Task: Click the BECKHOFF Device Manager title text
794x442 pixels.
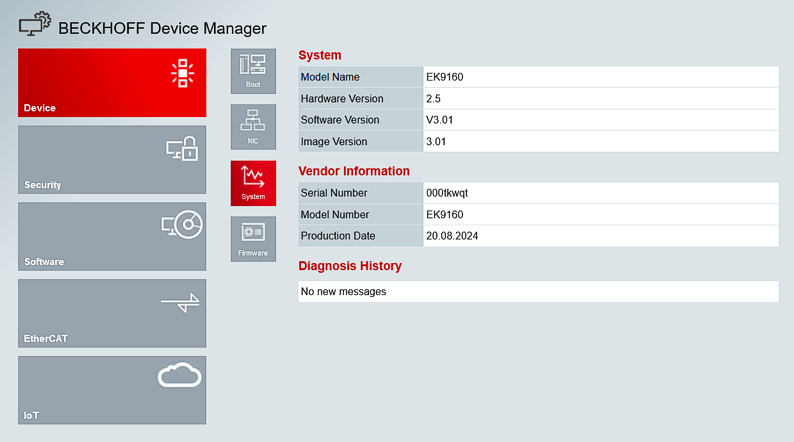Action: pyautogui.click(x=162, y=28)
